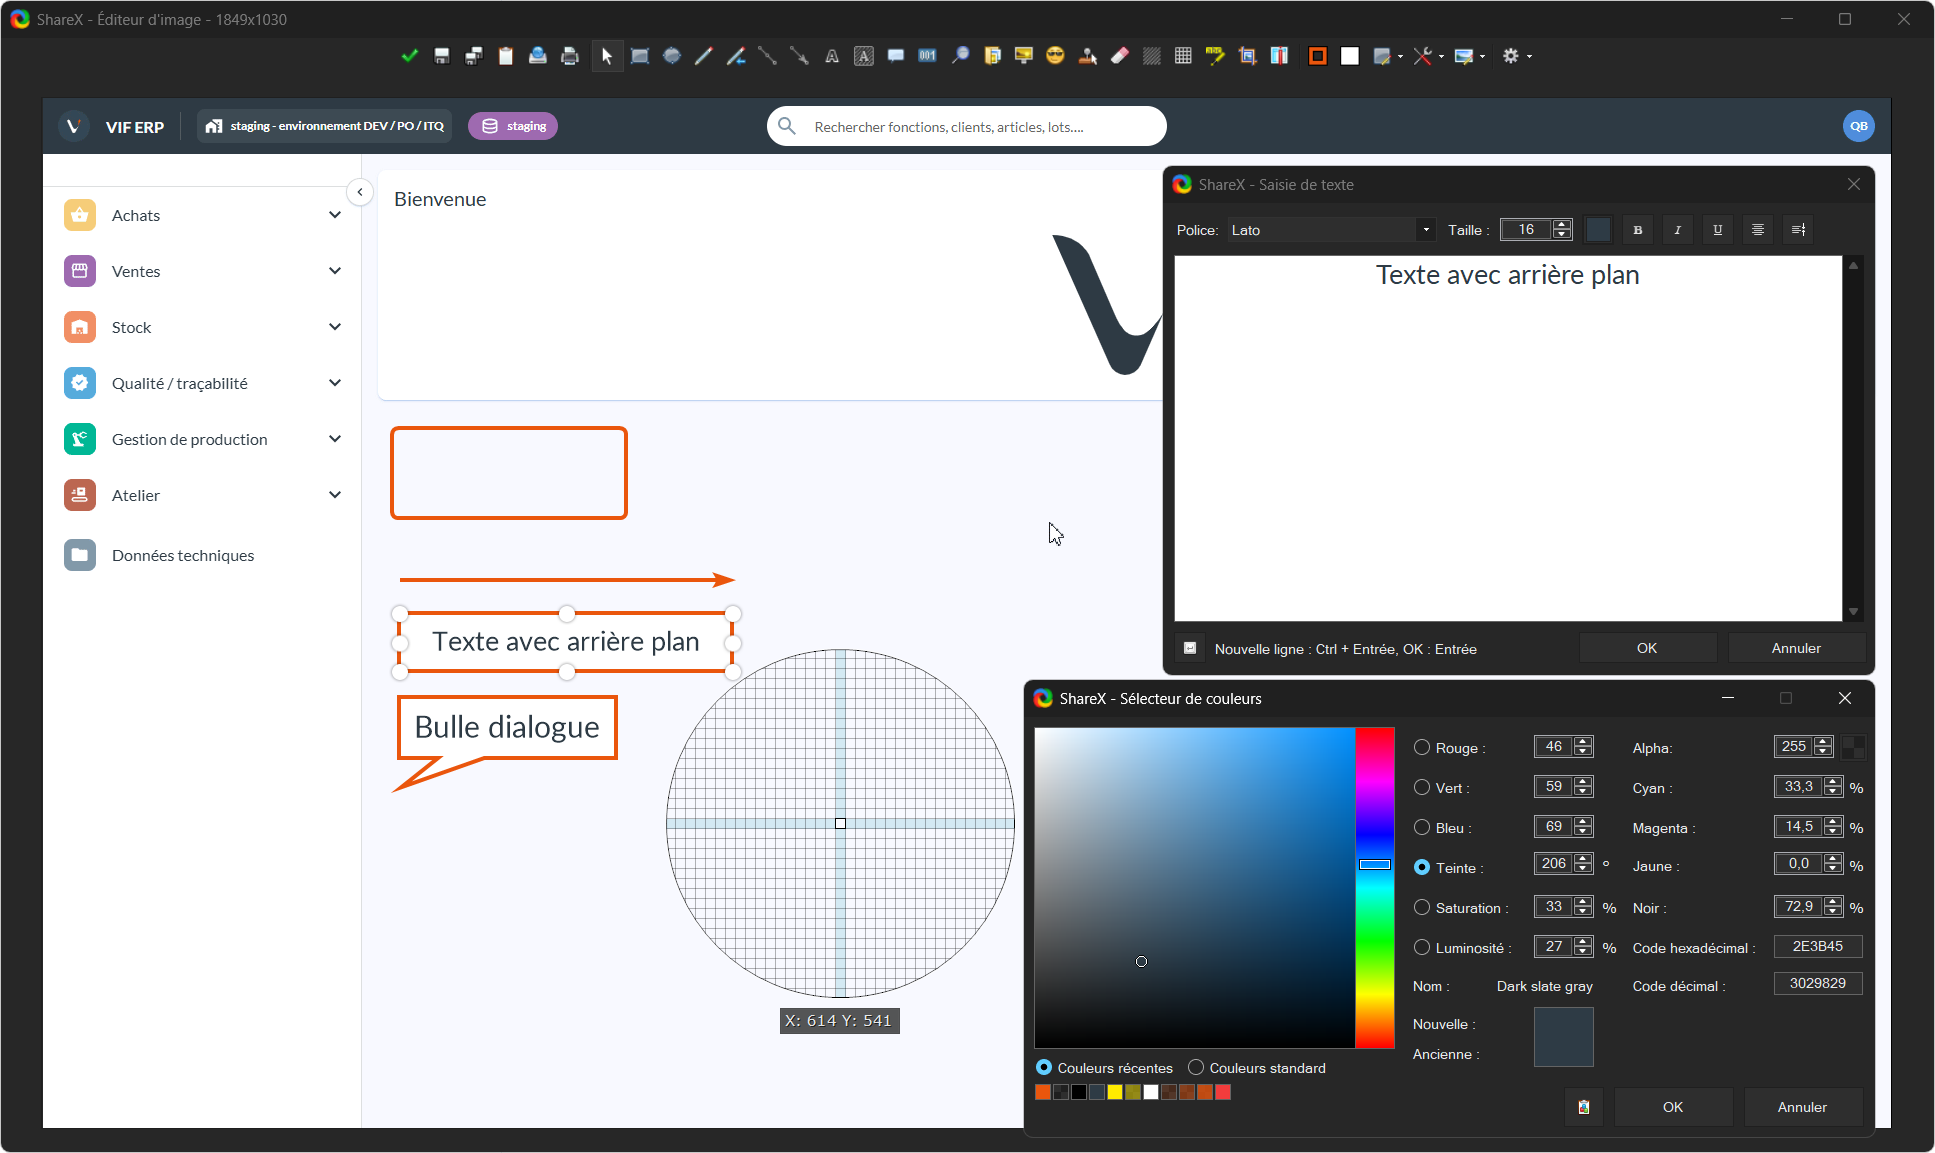
Task: Select the Magnify tool
Action: point(960,57)
